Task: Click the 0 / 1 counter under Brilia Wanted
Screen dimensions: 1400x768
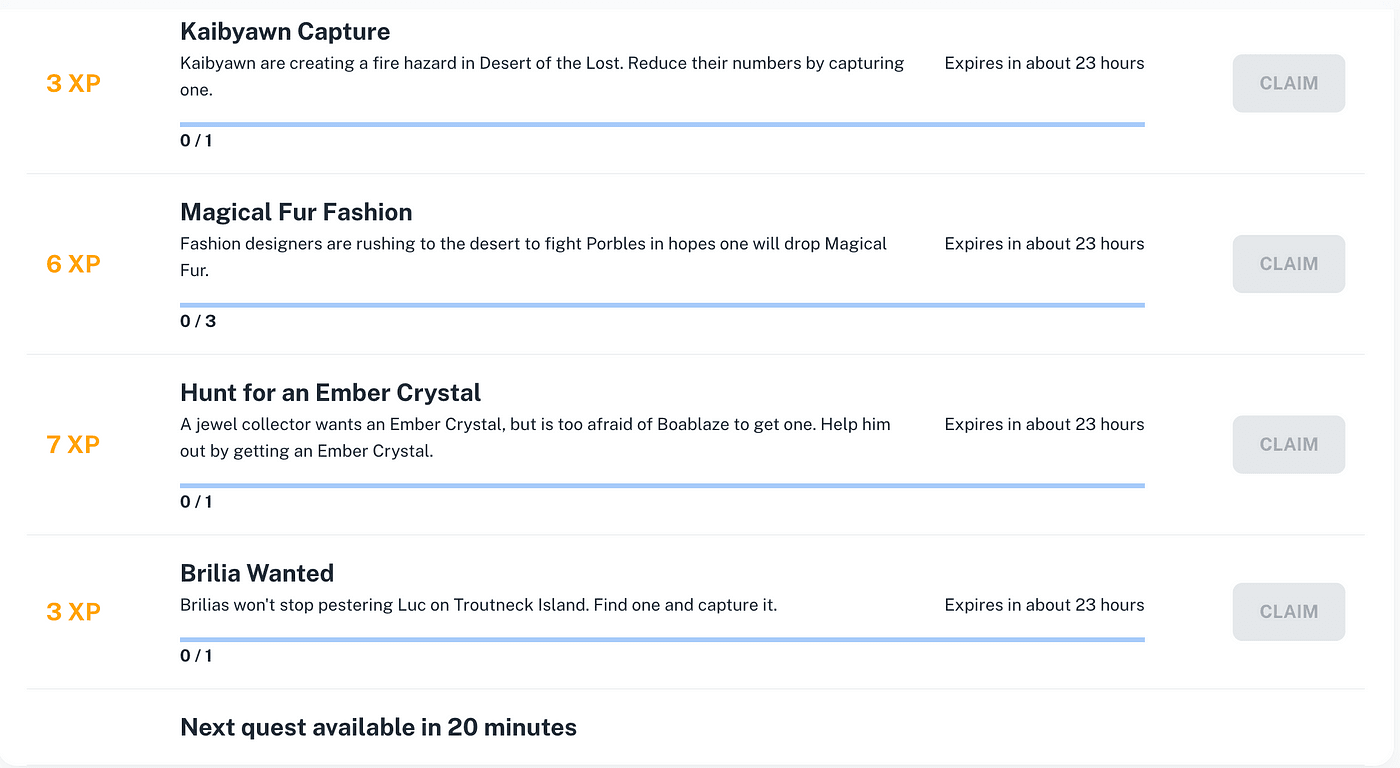Action: tap(196, 655)
